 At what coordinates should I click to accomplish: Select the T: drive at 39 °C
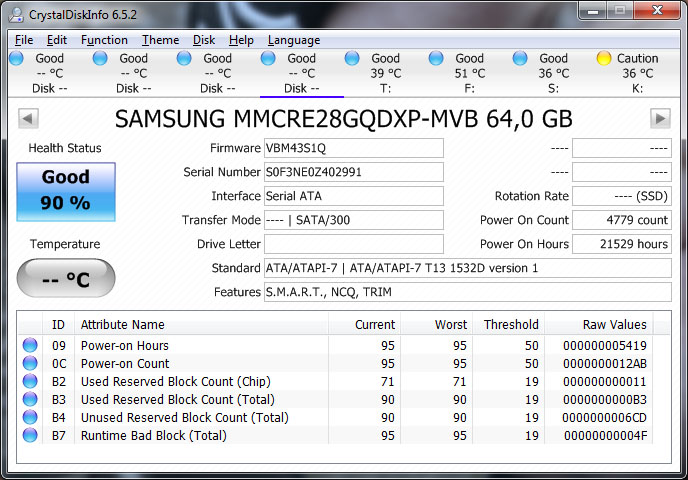pos(386,73)
